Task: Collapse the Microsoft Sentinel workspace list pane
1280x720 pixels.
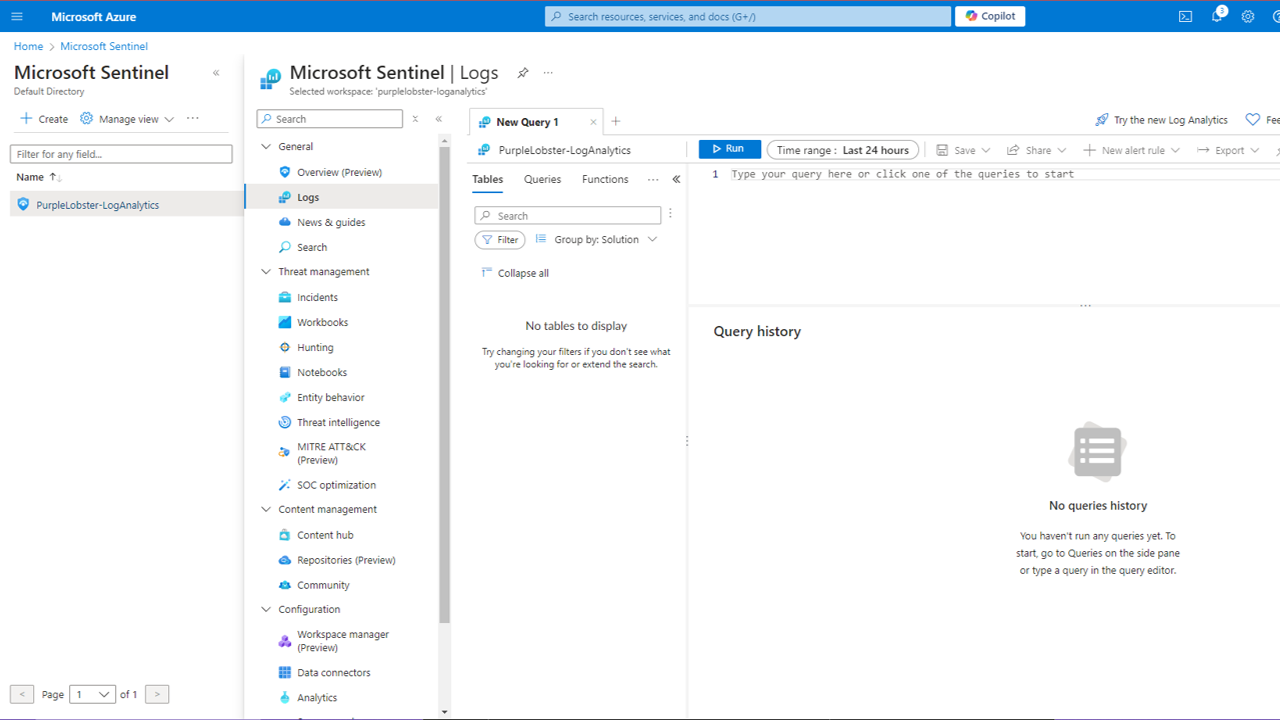Action: [216, 73]
